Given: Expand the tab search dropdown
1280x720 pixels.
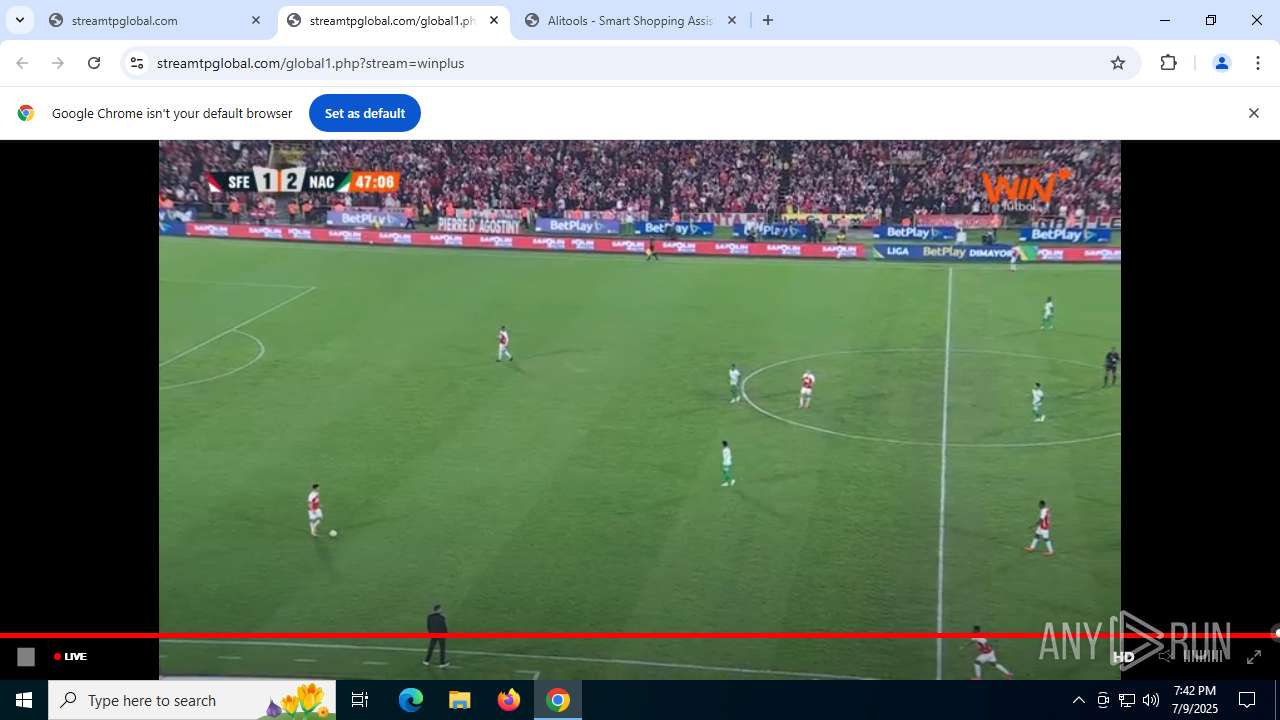Looking at the screenshot, I should (19, 20).
